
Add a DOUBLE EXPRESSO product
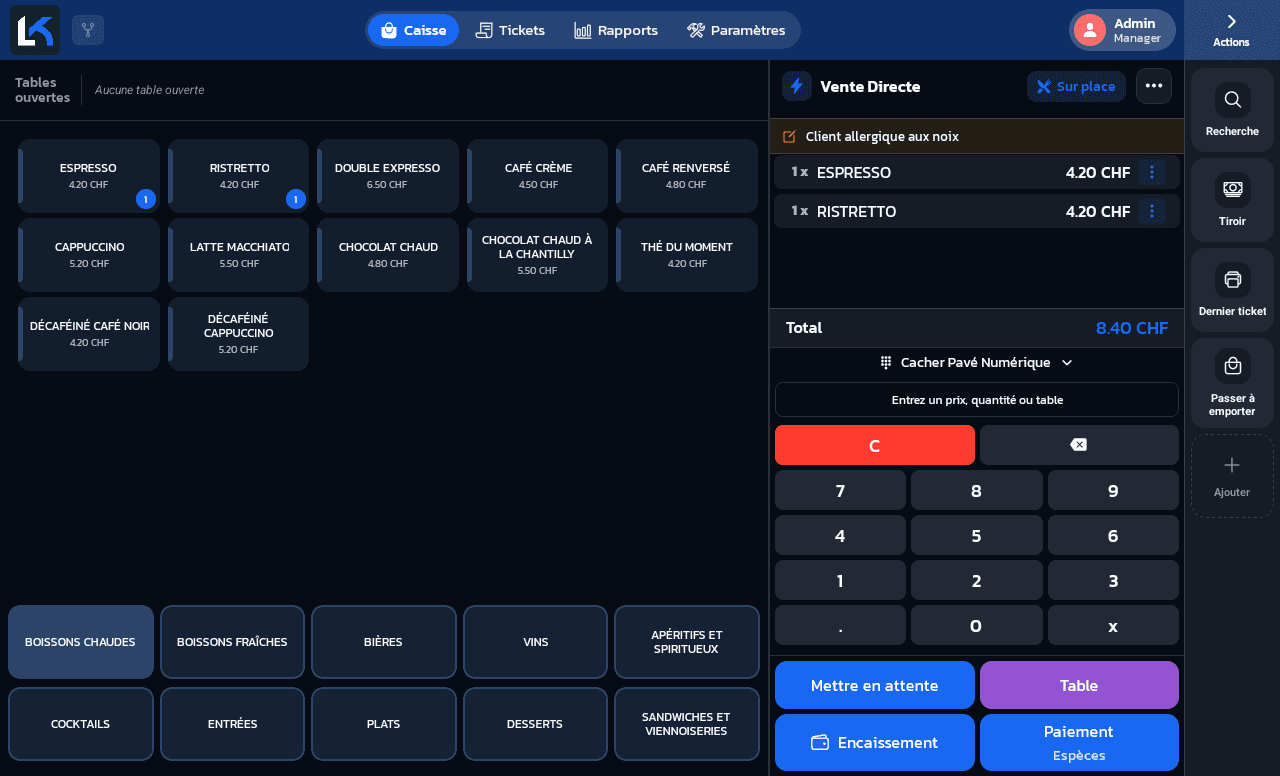tap(388, 176)
